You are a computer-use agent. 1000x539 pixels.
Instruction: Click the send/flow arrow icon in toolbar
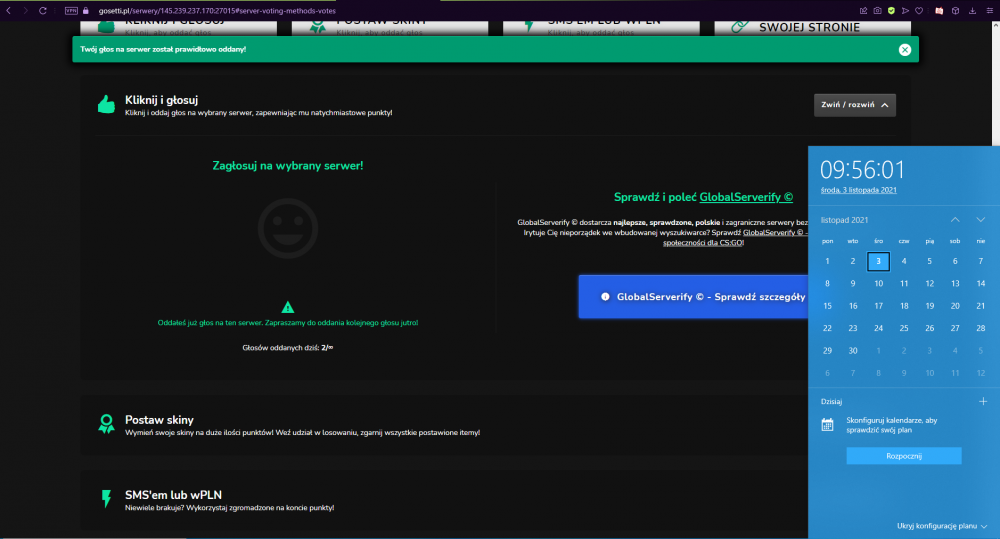click(x=905, y=10)
